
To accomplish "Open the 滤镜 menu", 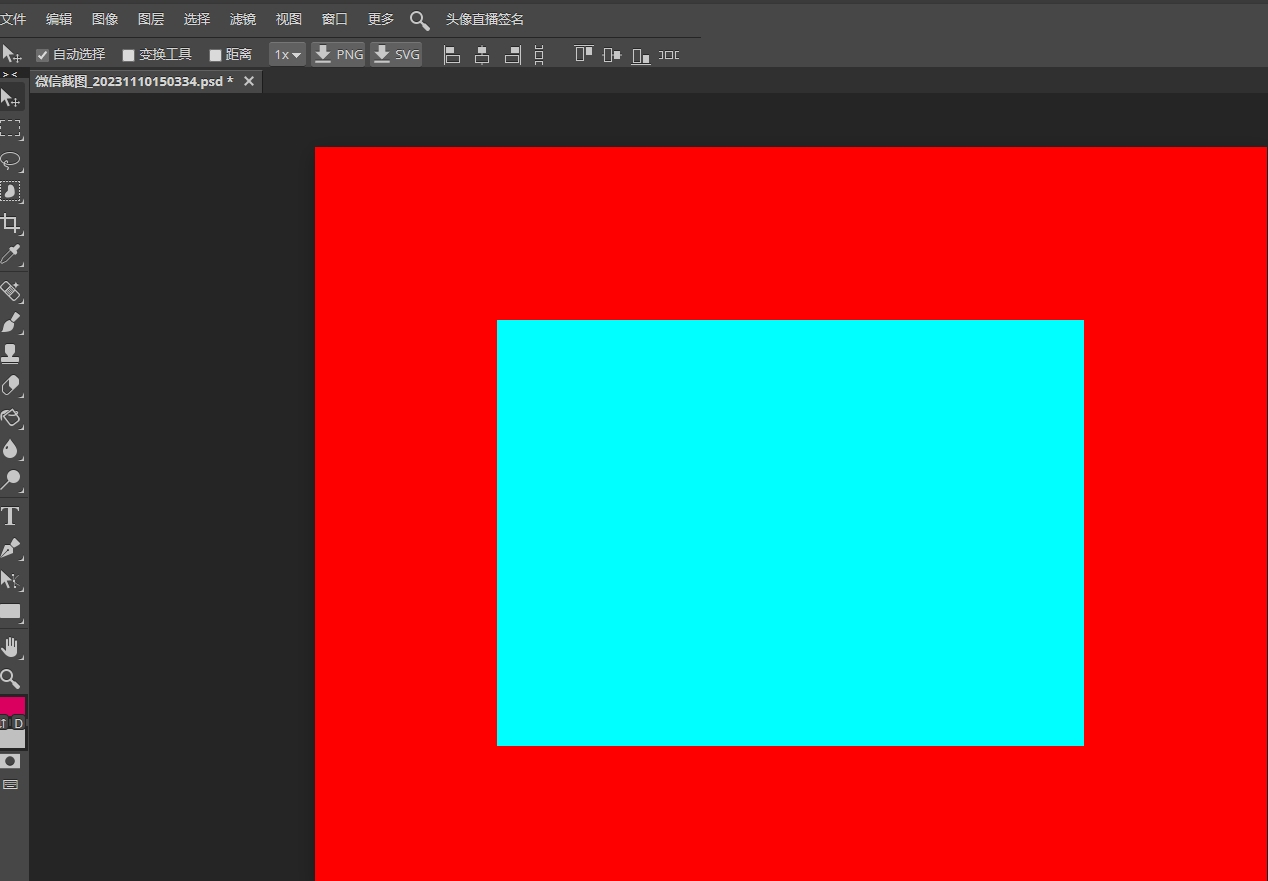I will pyautogui.click(x=242, y=19).
